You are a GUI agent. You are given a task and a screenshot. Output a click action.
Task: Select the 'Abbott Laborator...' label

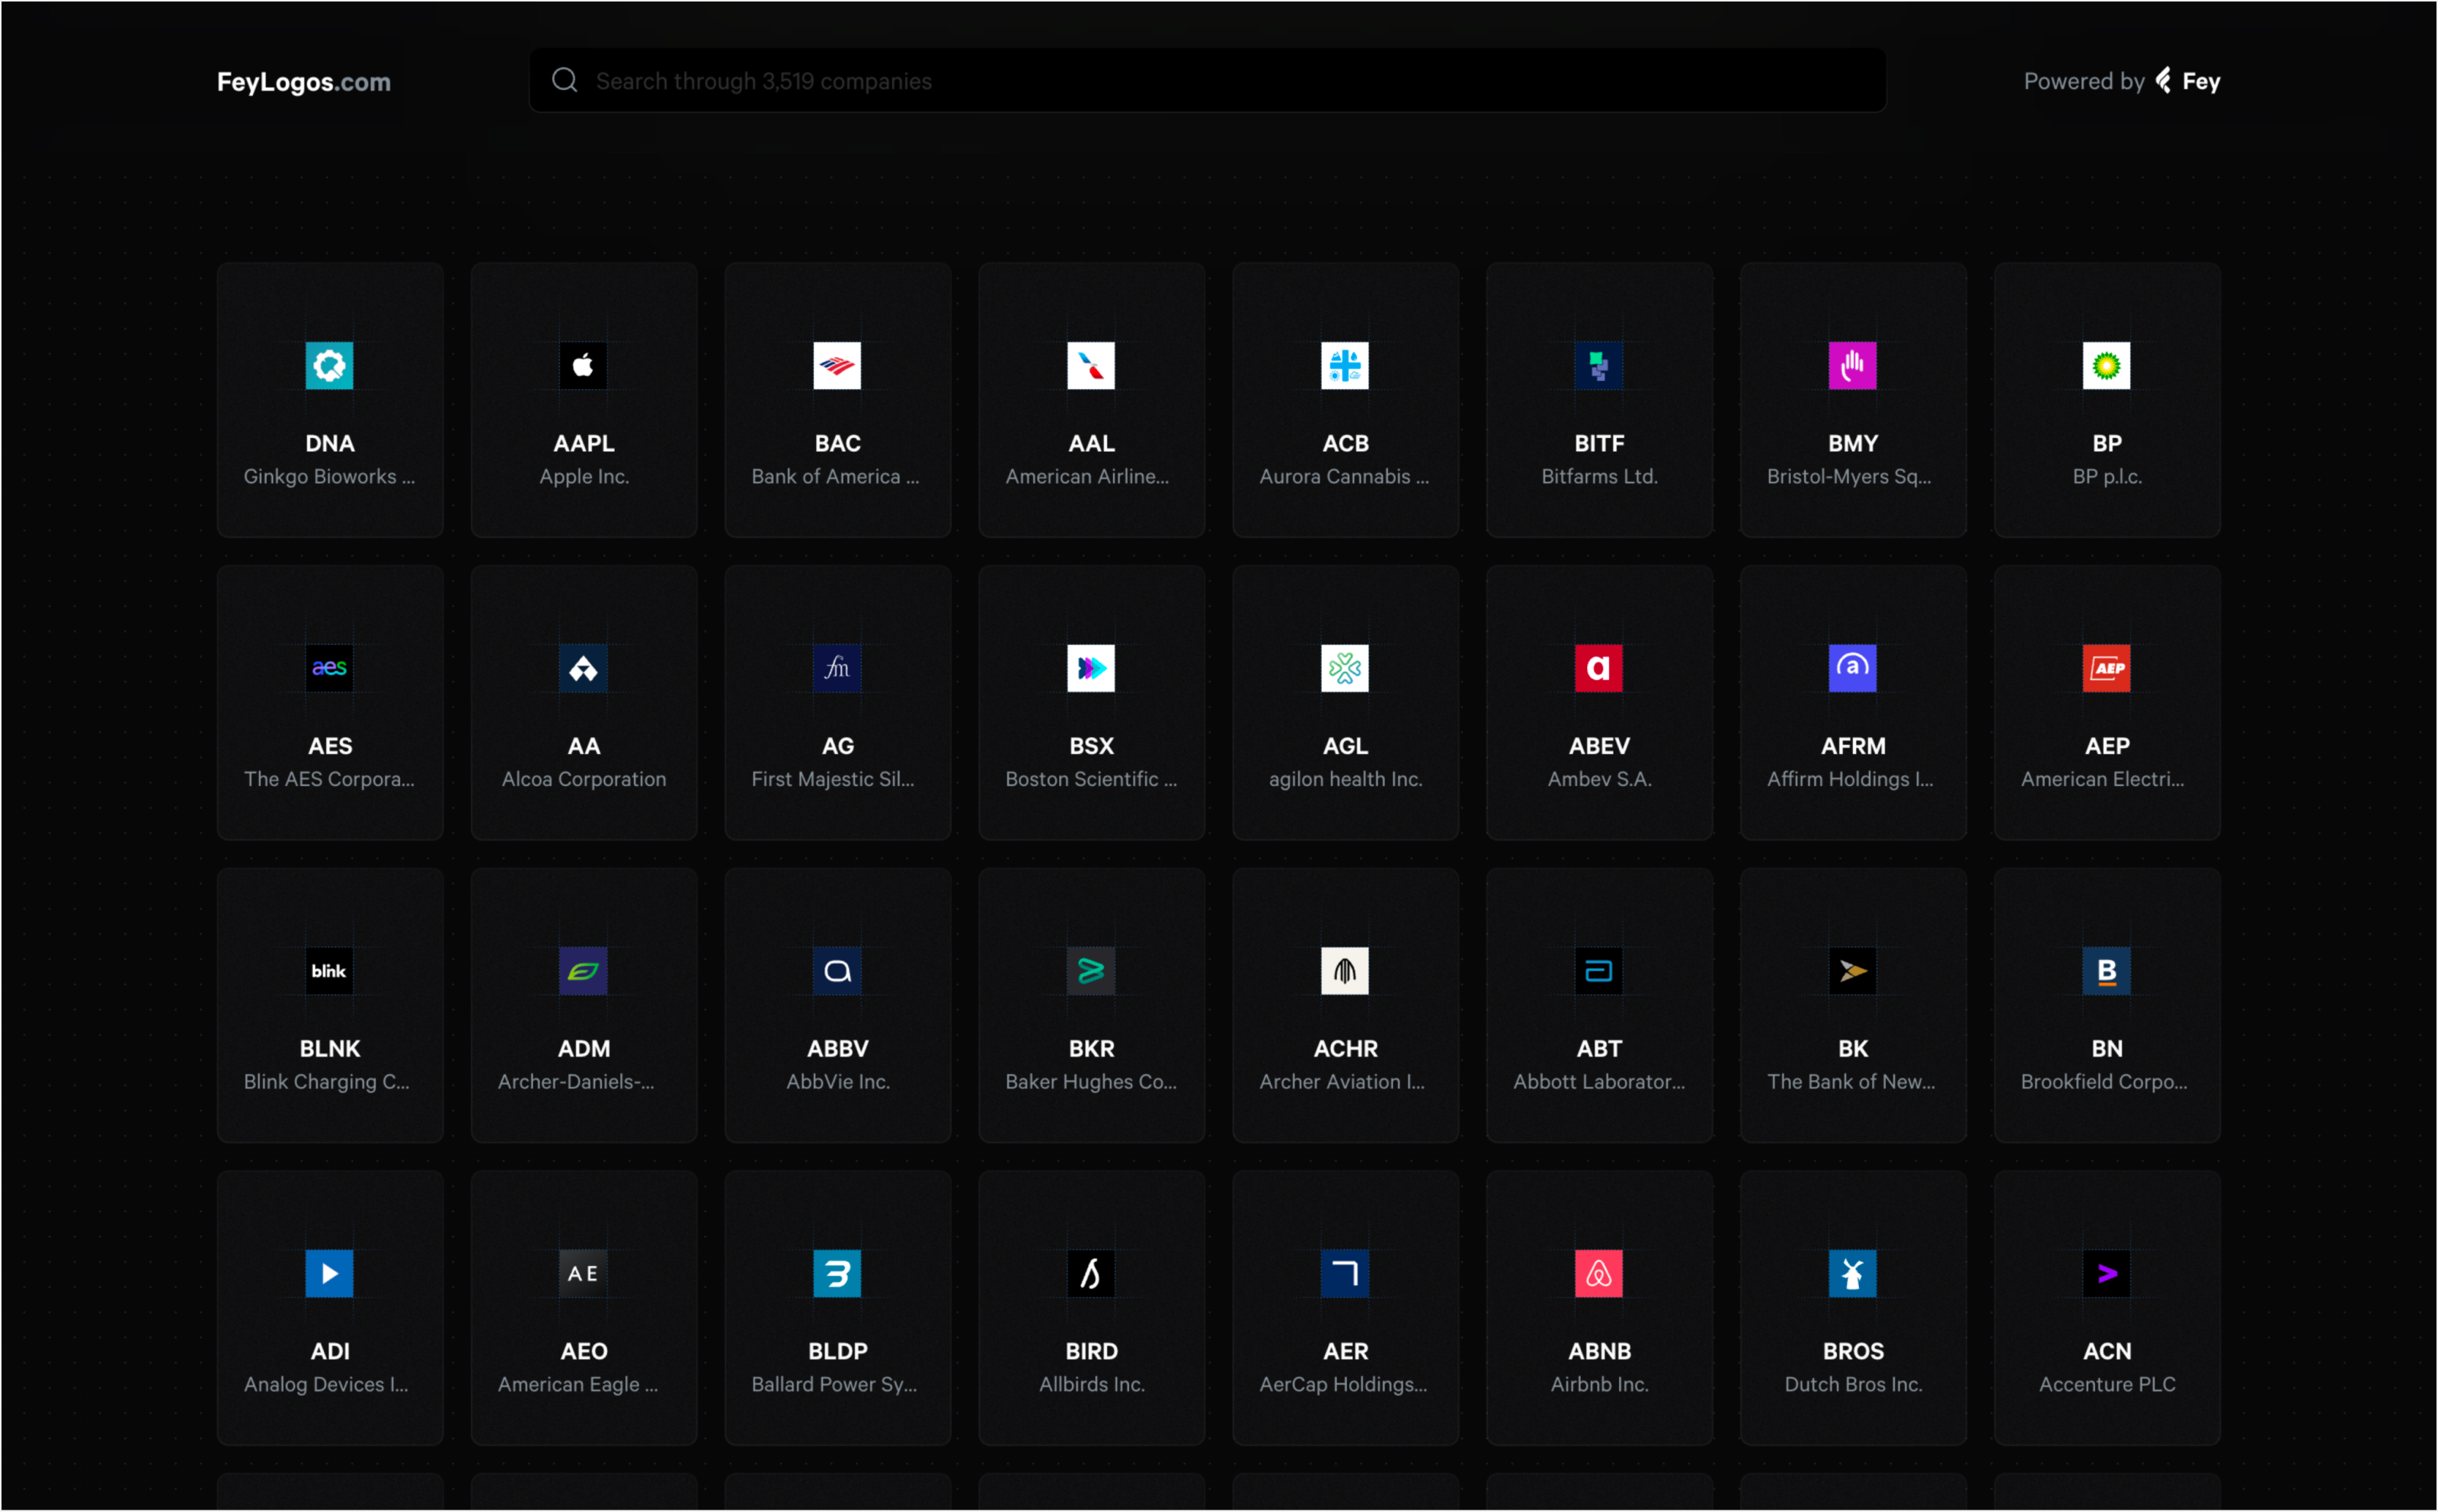(x=1599, y=1082)
